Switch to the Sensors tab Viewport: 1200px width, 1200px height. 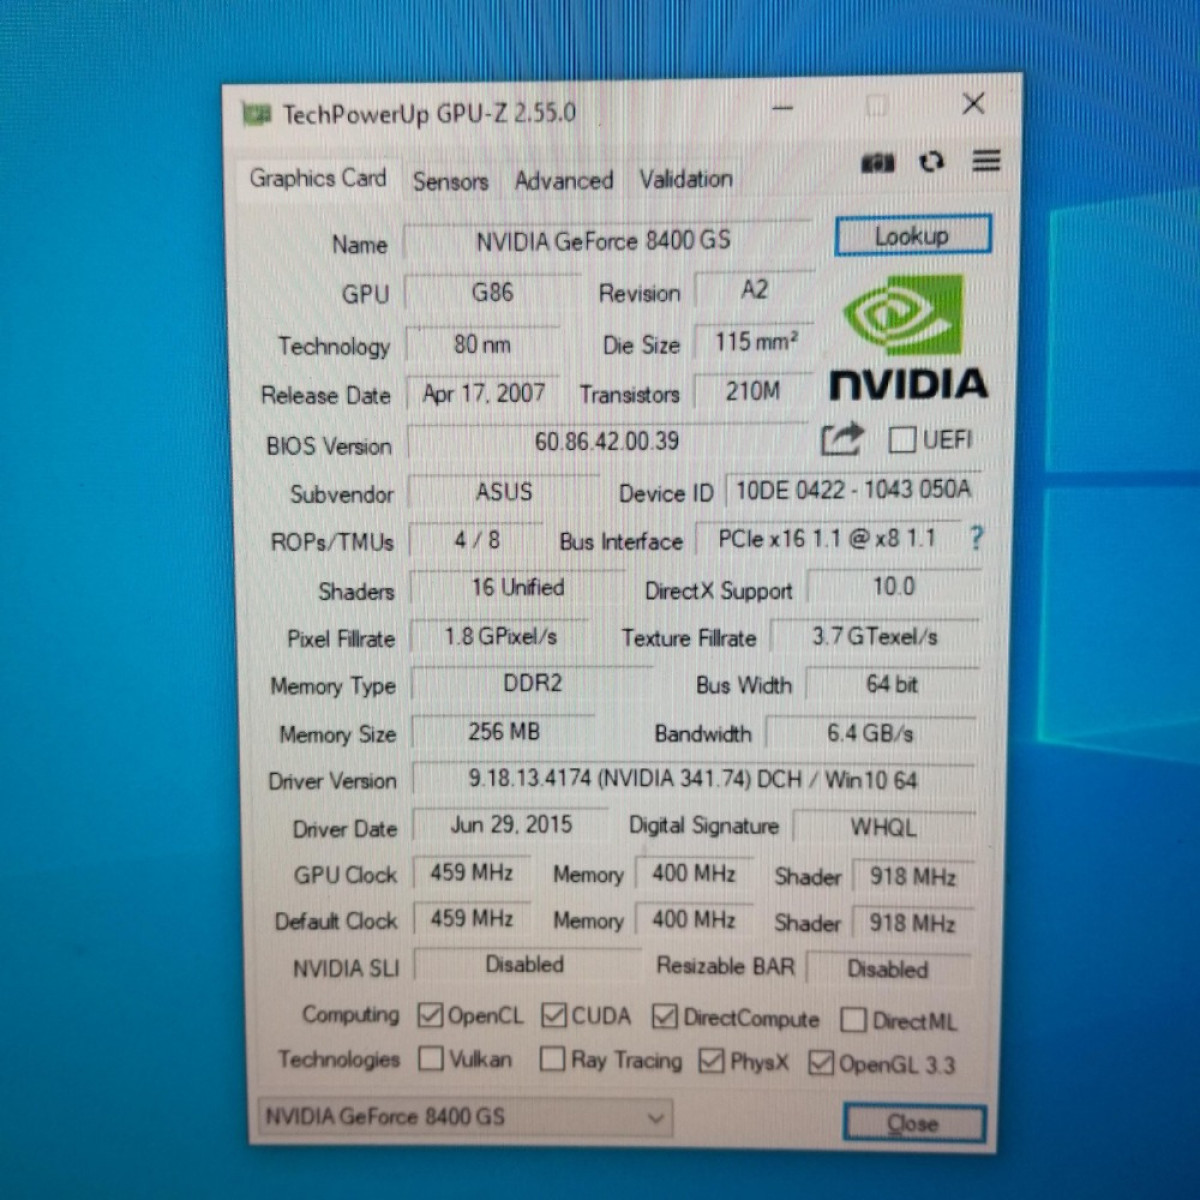pyautogui.click(x=450, y=181)
